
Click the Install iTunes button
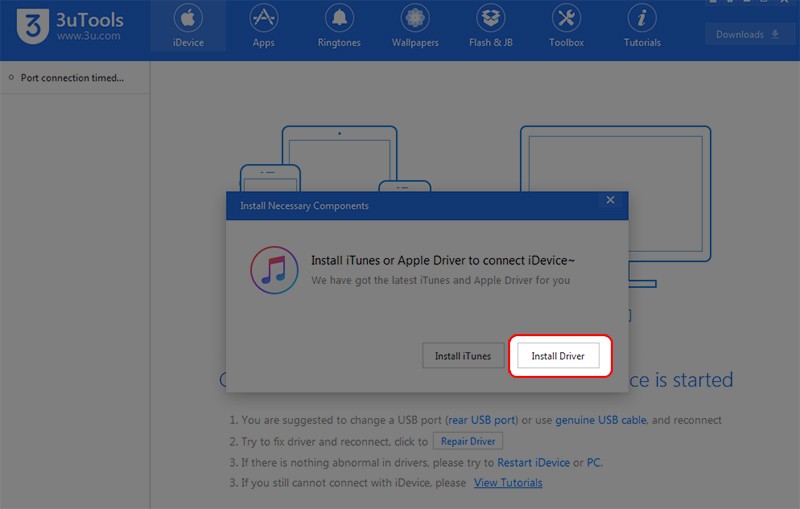tap(463, 356)
